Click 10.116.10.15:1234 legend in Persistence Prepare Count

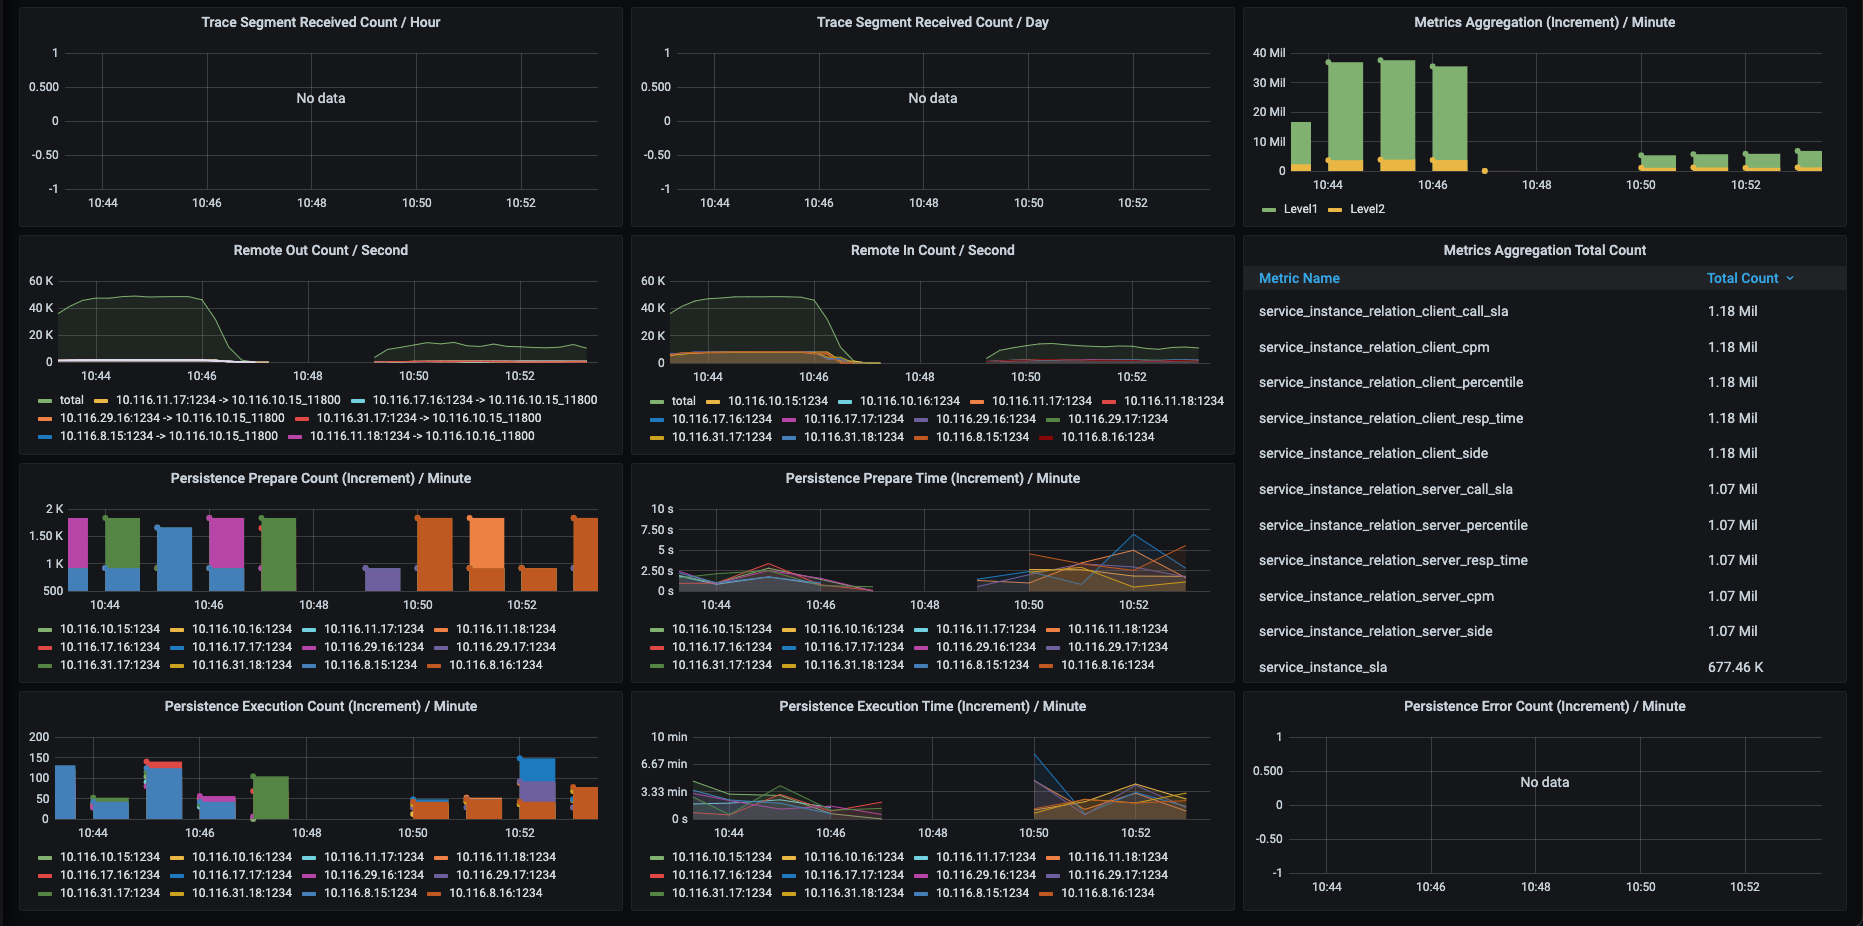(x=110, y=629)
